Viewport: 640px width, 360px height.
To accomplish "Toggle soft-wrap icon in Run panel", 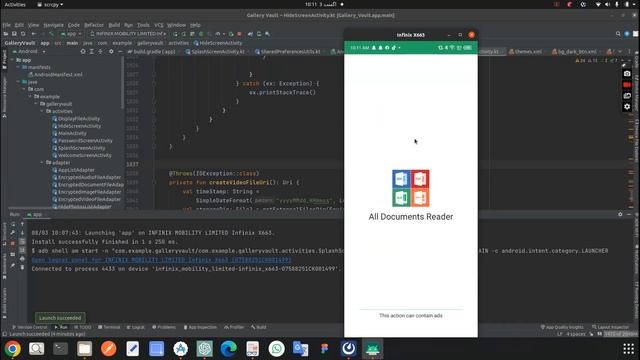I will click(x=22, y=241).
